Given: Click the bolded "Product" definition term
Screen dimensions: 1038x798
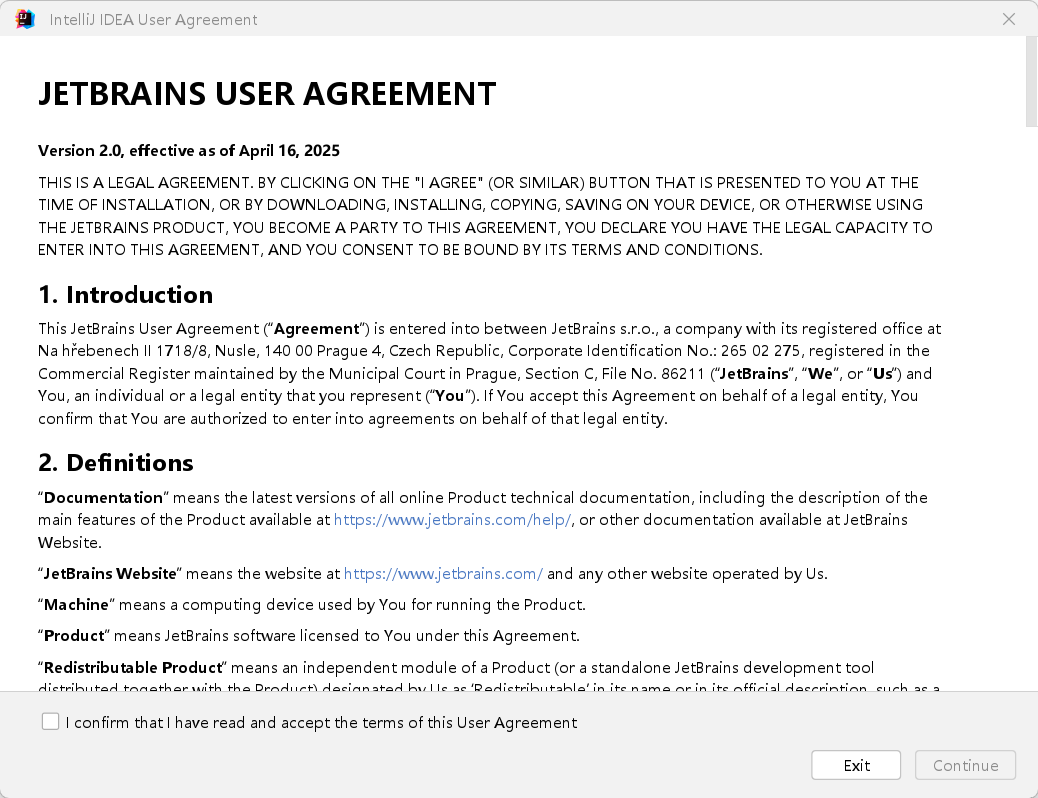Looking at the screenshot, I should point(75,635).
